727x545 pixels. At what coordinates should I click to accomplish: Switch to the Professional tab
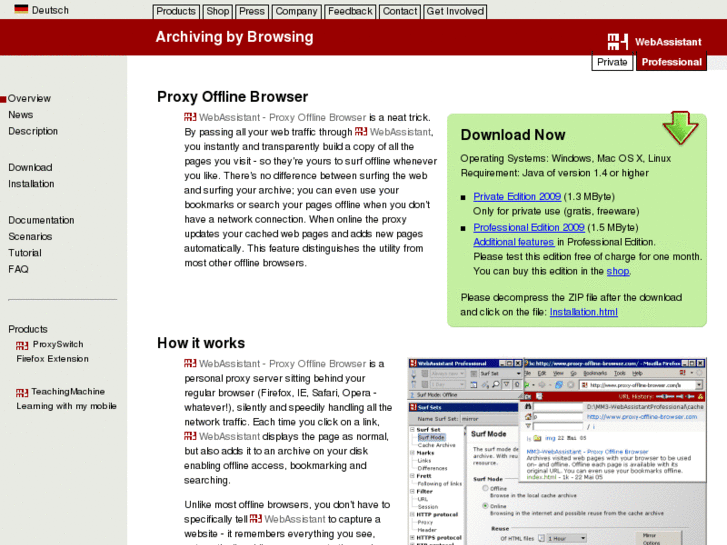tap(671, 62)
